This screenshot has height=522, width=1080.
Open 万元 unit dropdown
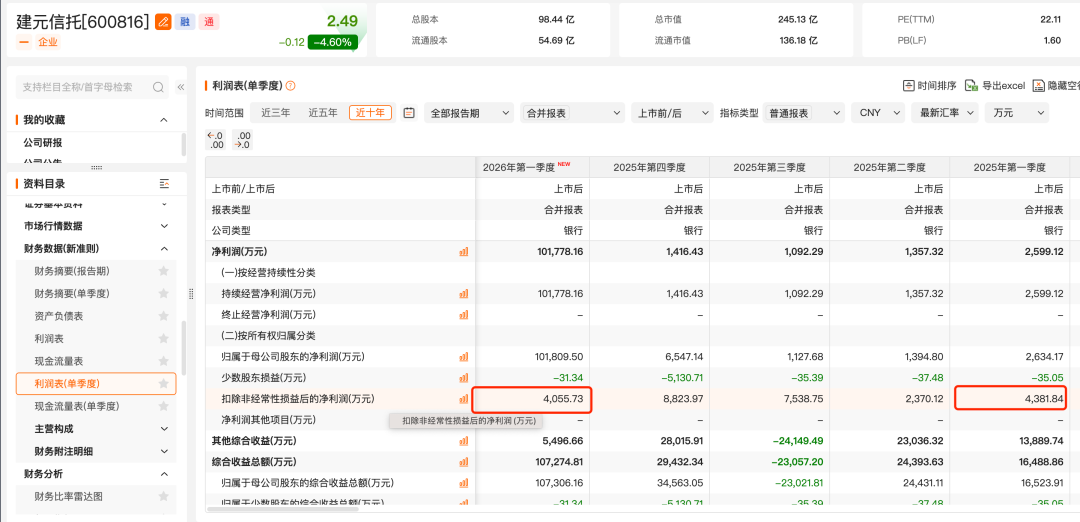tap(1017, 113)
